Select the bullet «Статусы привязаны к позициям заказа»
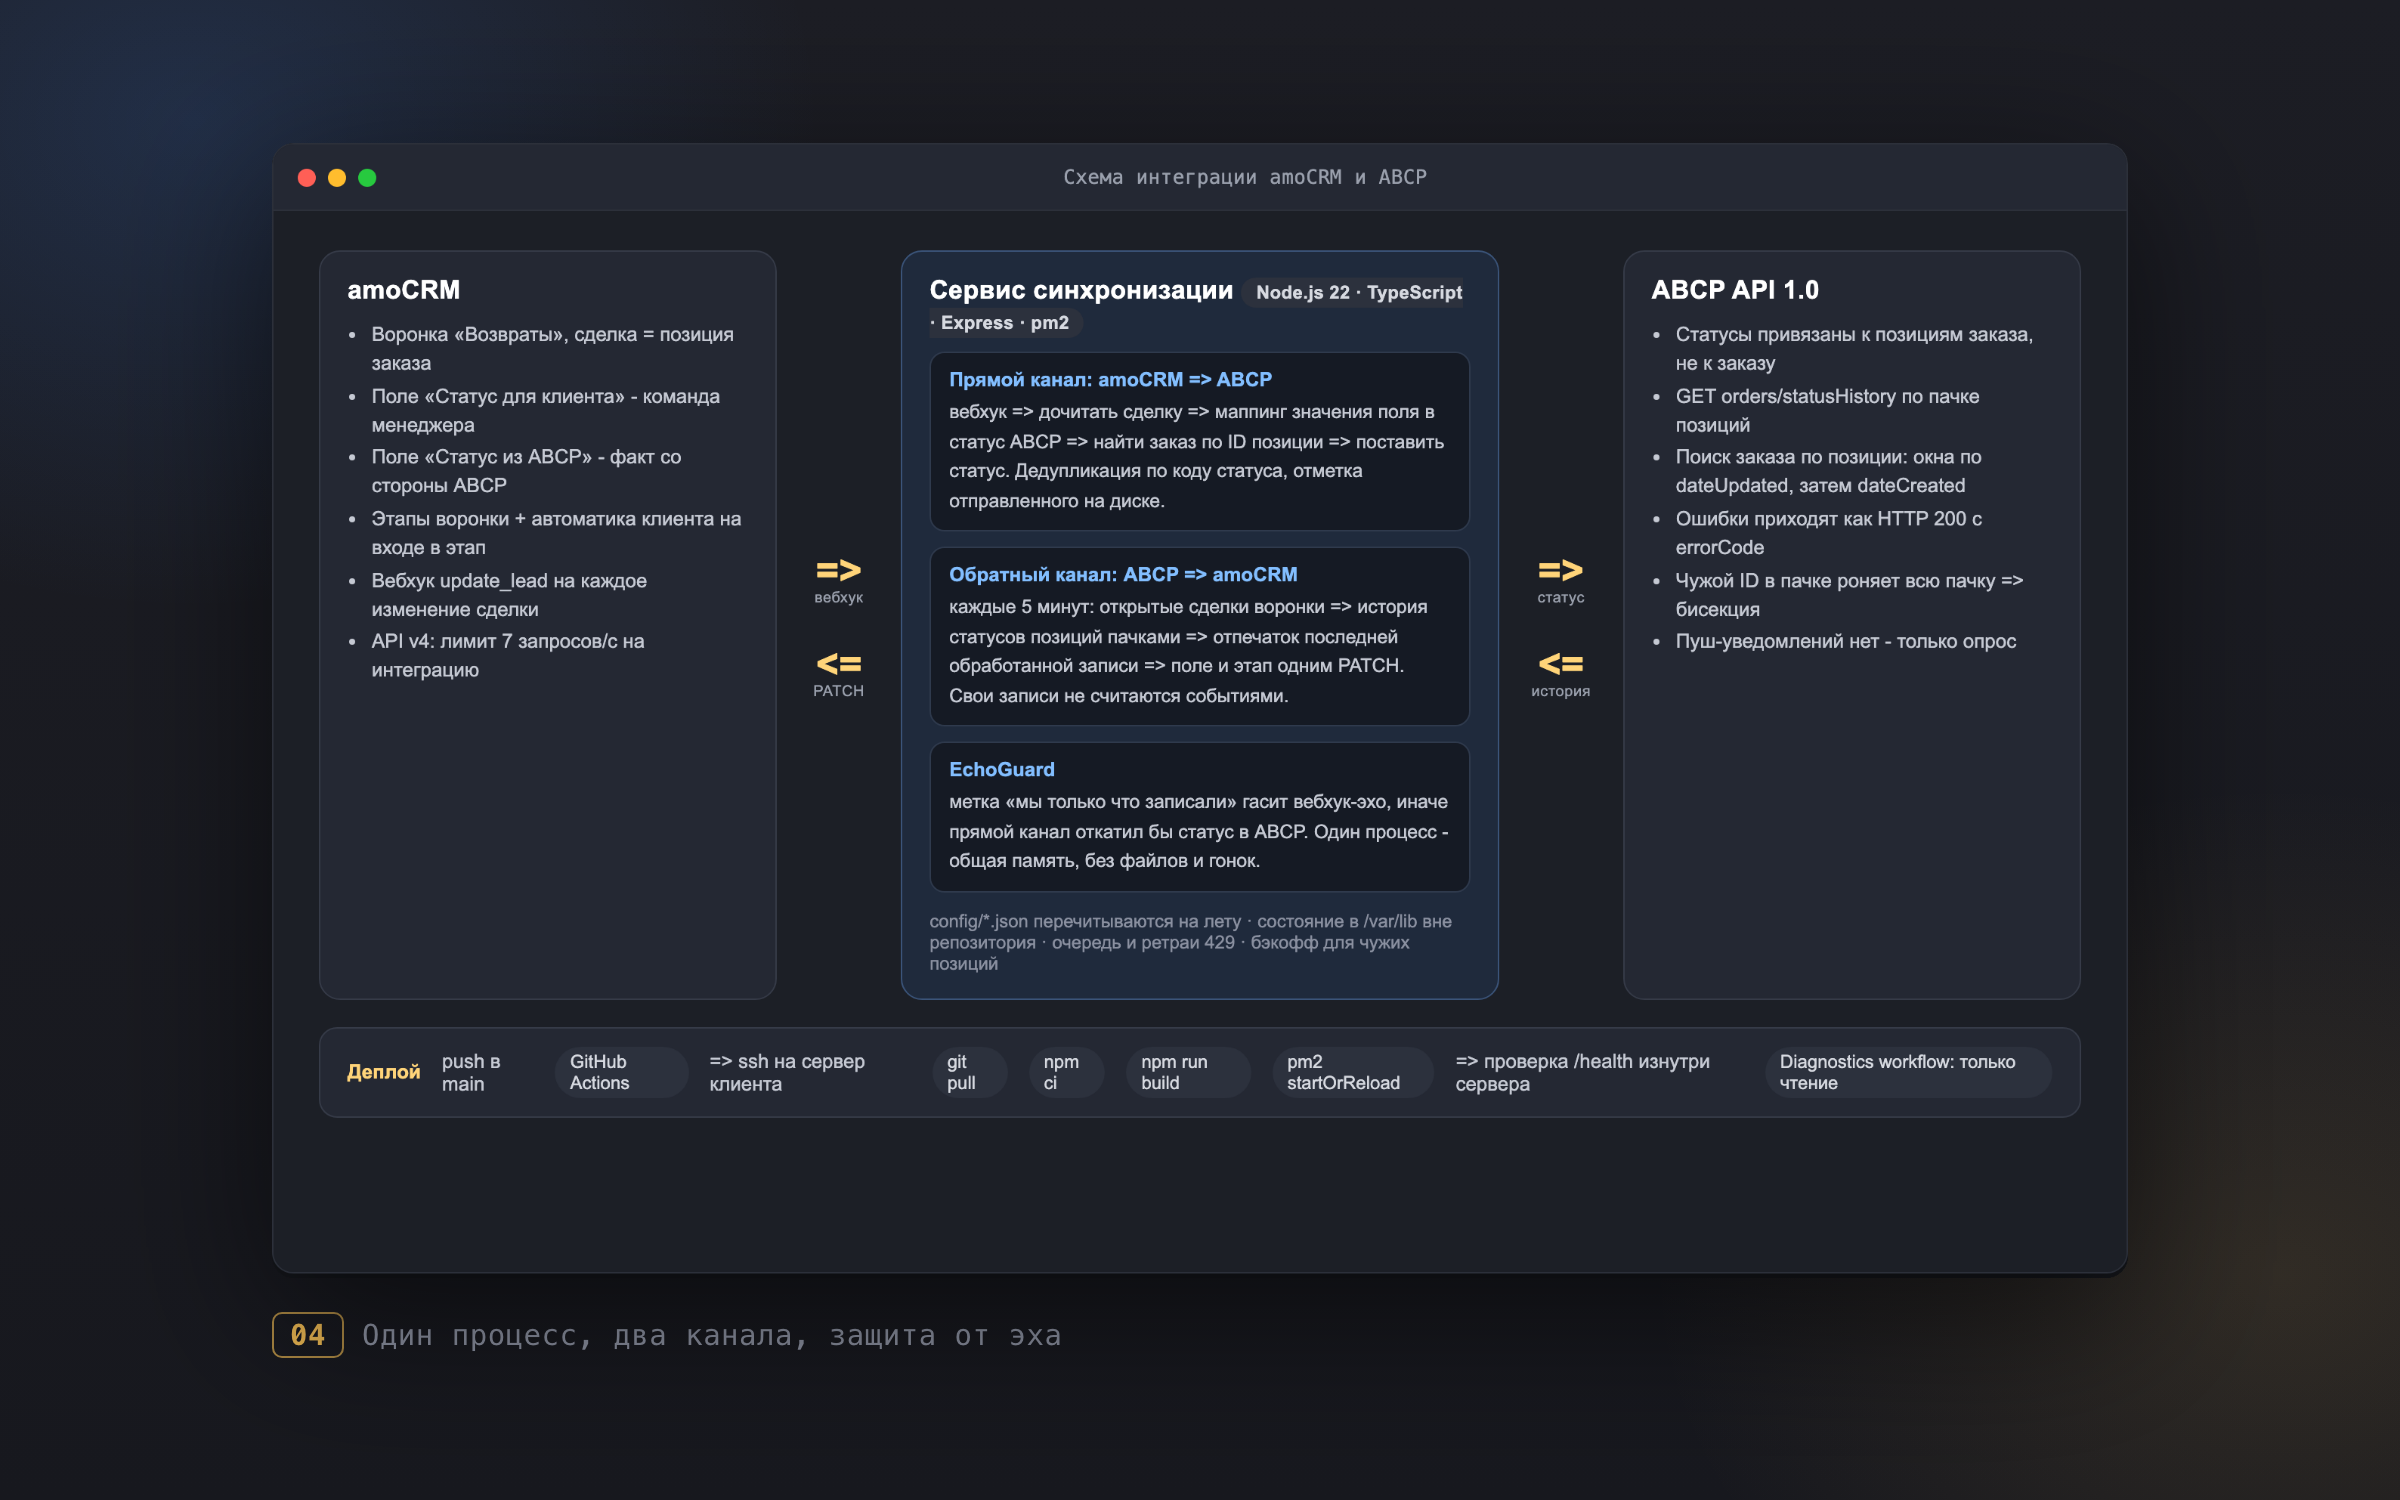2400x1500 pixels. (x=1854, y=349)
